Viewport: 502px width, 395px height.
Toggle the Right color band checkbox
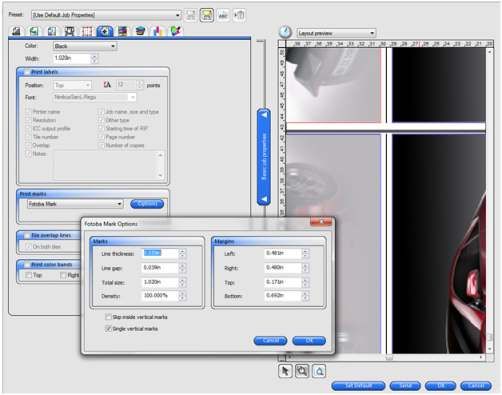pos(63,275)
